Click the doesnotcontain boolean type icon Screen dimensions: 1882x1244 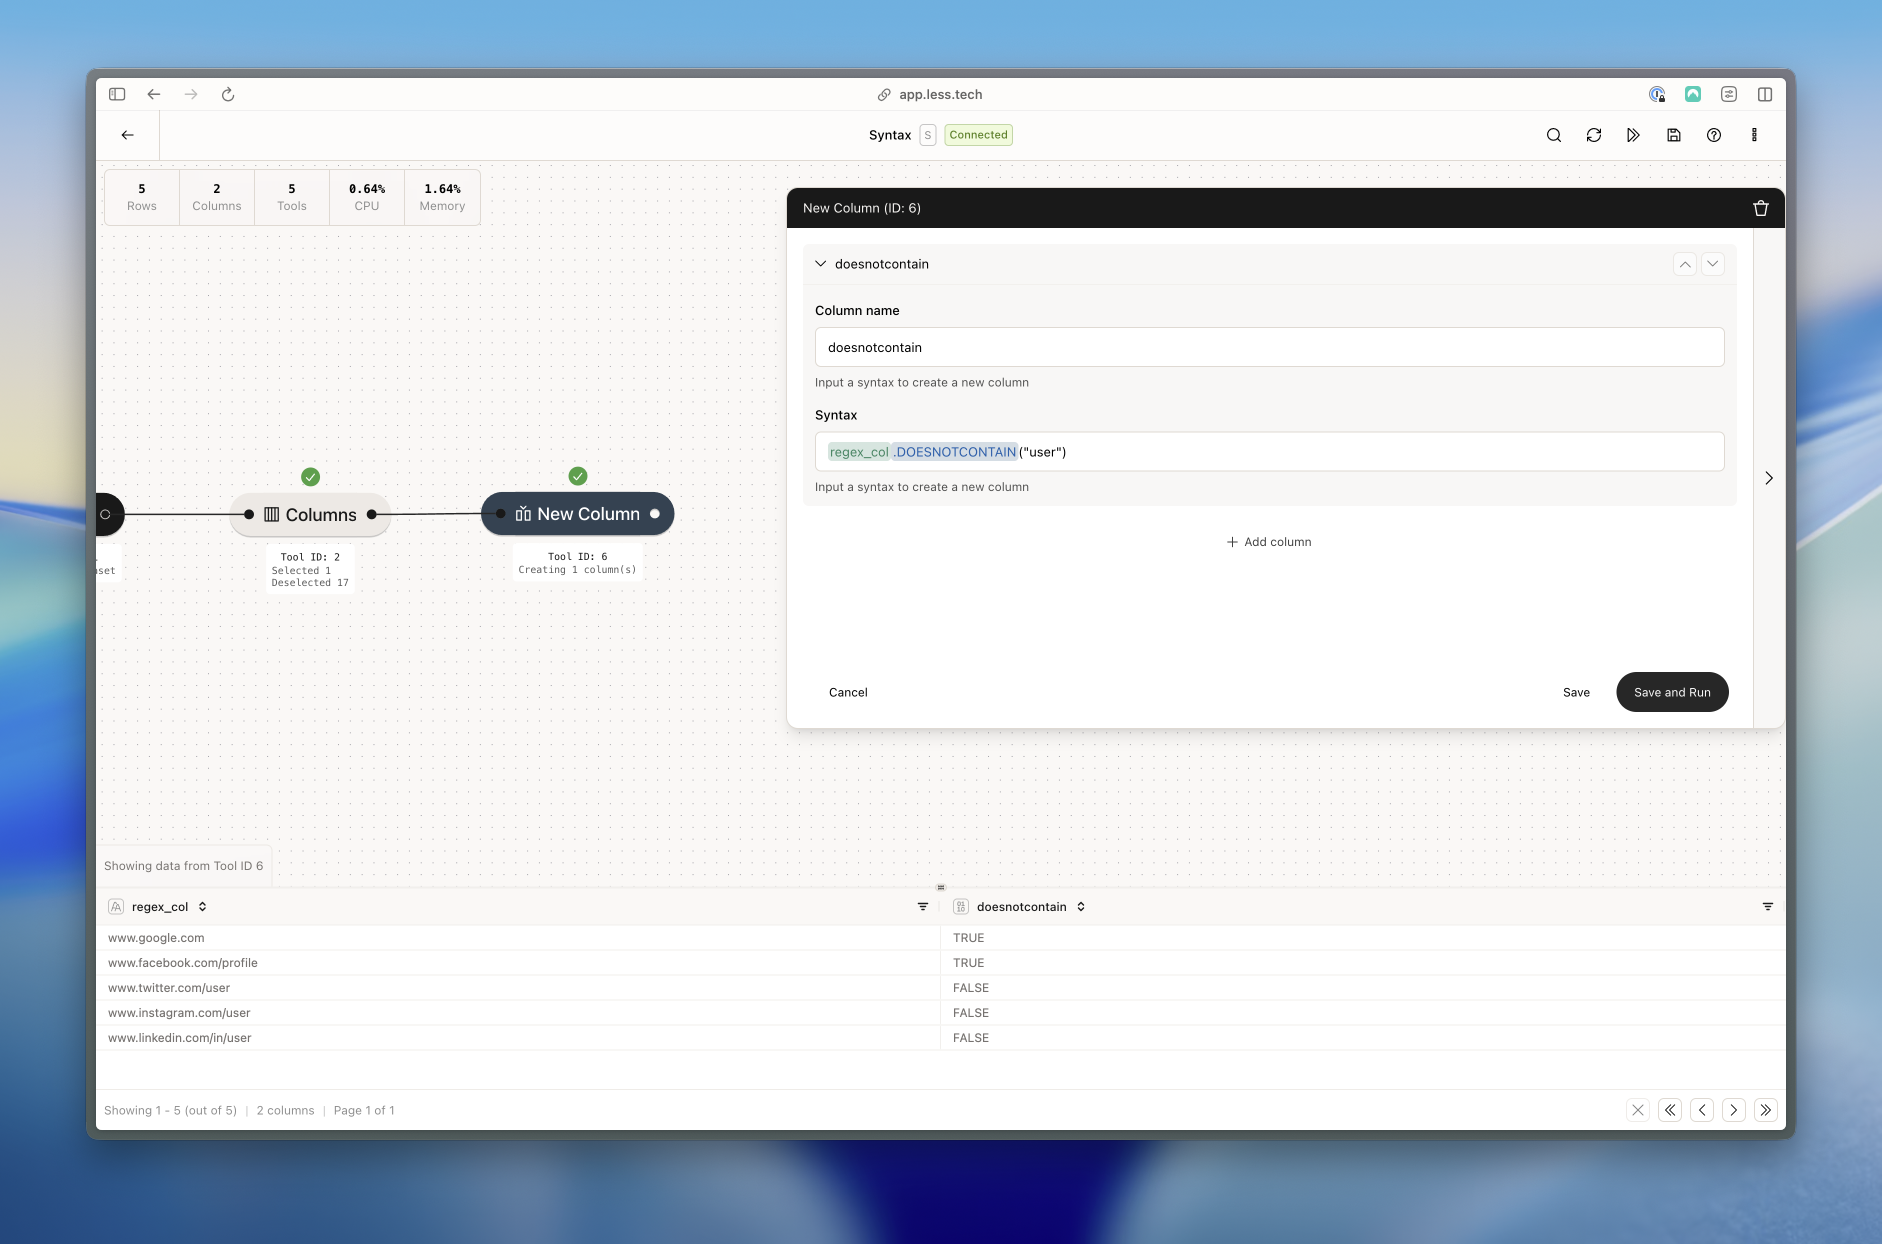[x=961, y=907]
